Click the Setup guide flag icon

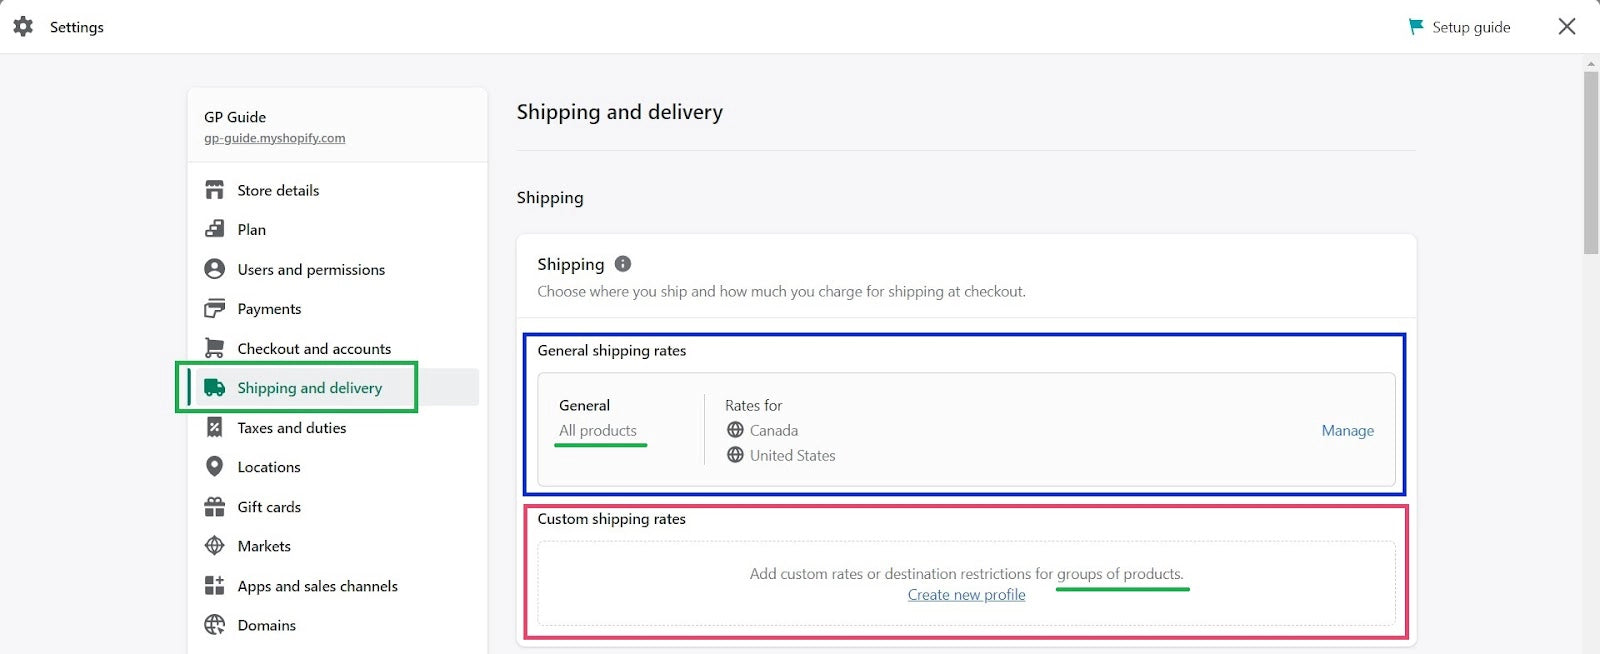click(x=1415, y=27)
